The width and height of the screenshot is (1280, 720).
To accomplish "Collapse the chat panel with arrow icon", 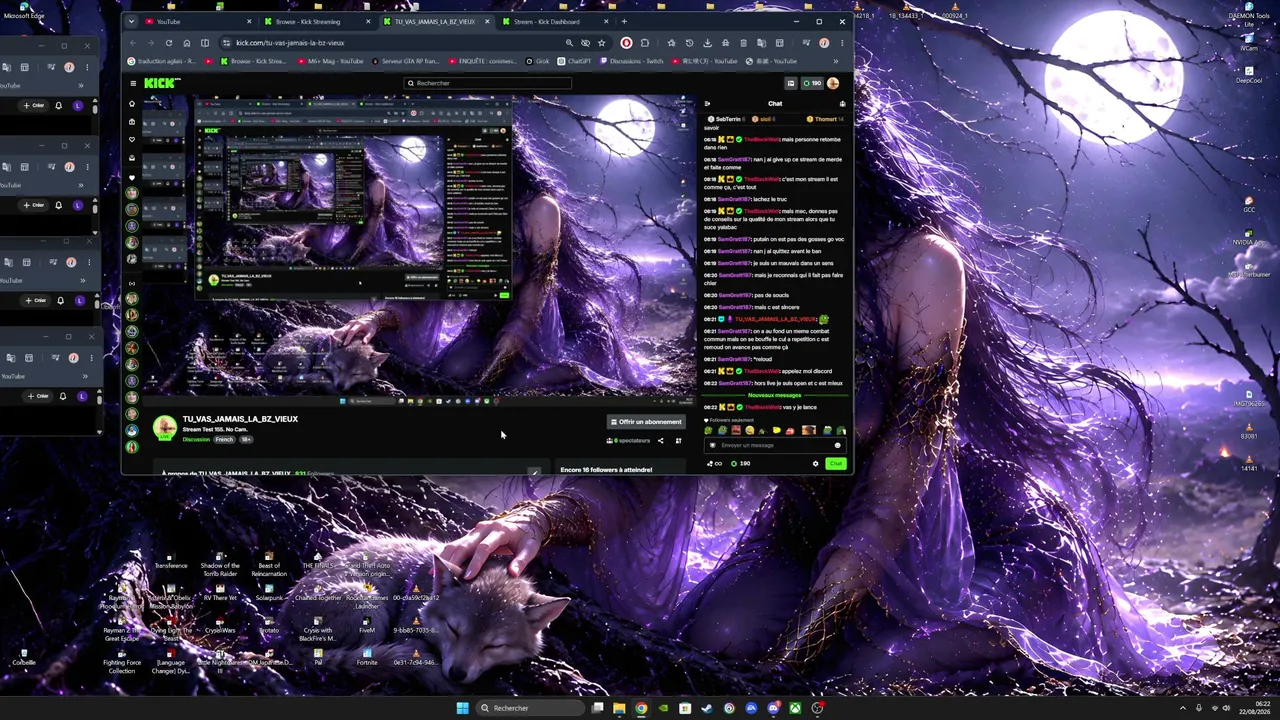I will 707,103.
